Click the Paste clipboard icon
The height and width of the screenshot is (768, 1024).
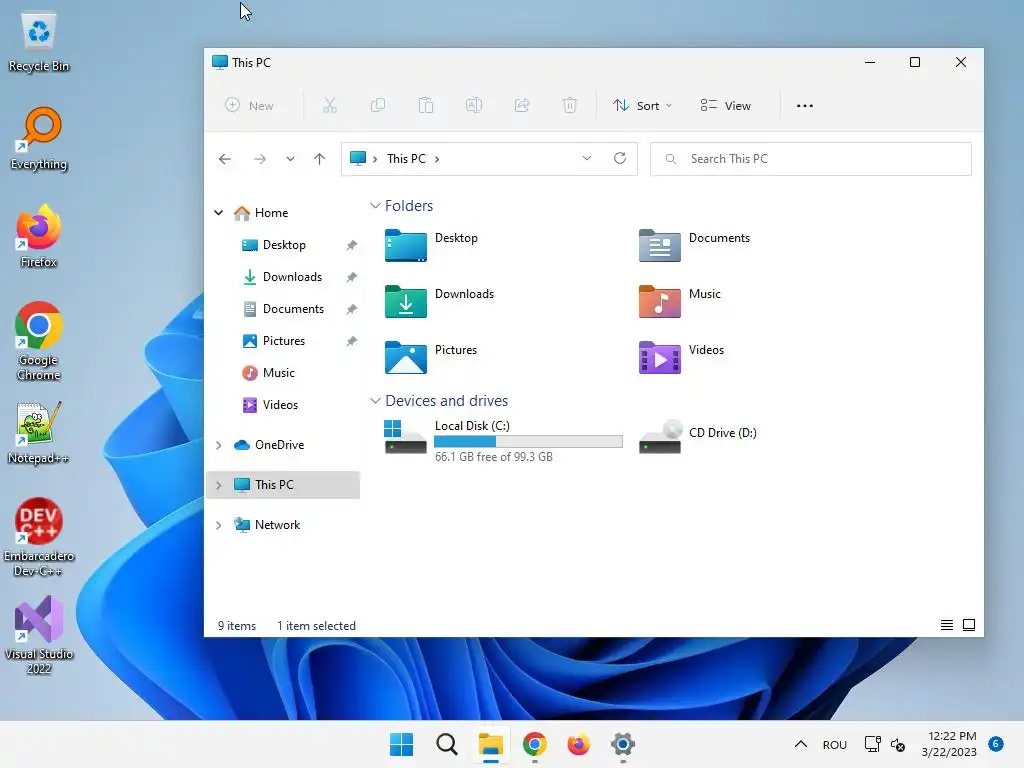(x=426, y=105)
